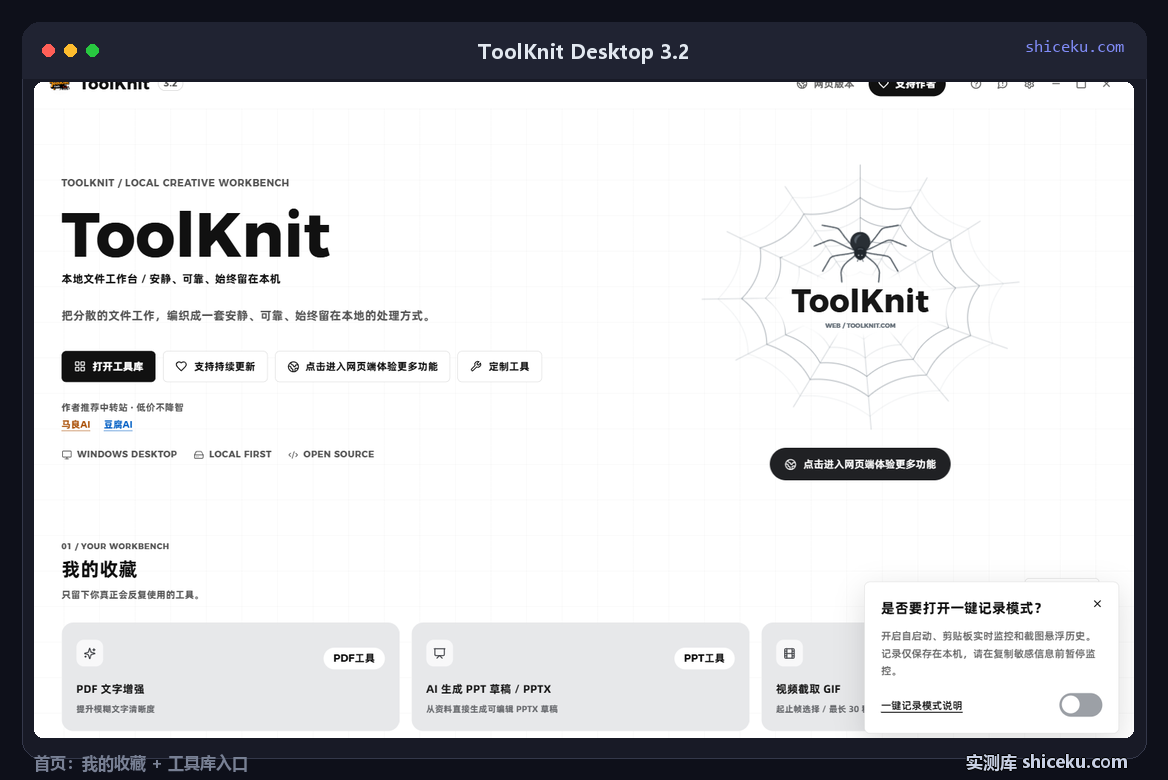Screen dimensions: 1168x780
Task: Click the PPT工具 badge
Action: pos(704,659)
